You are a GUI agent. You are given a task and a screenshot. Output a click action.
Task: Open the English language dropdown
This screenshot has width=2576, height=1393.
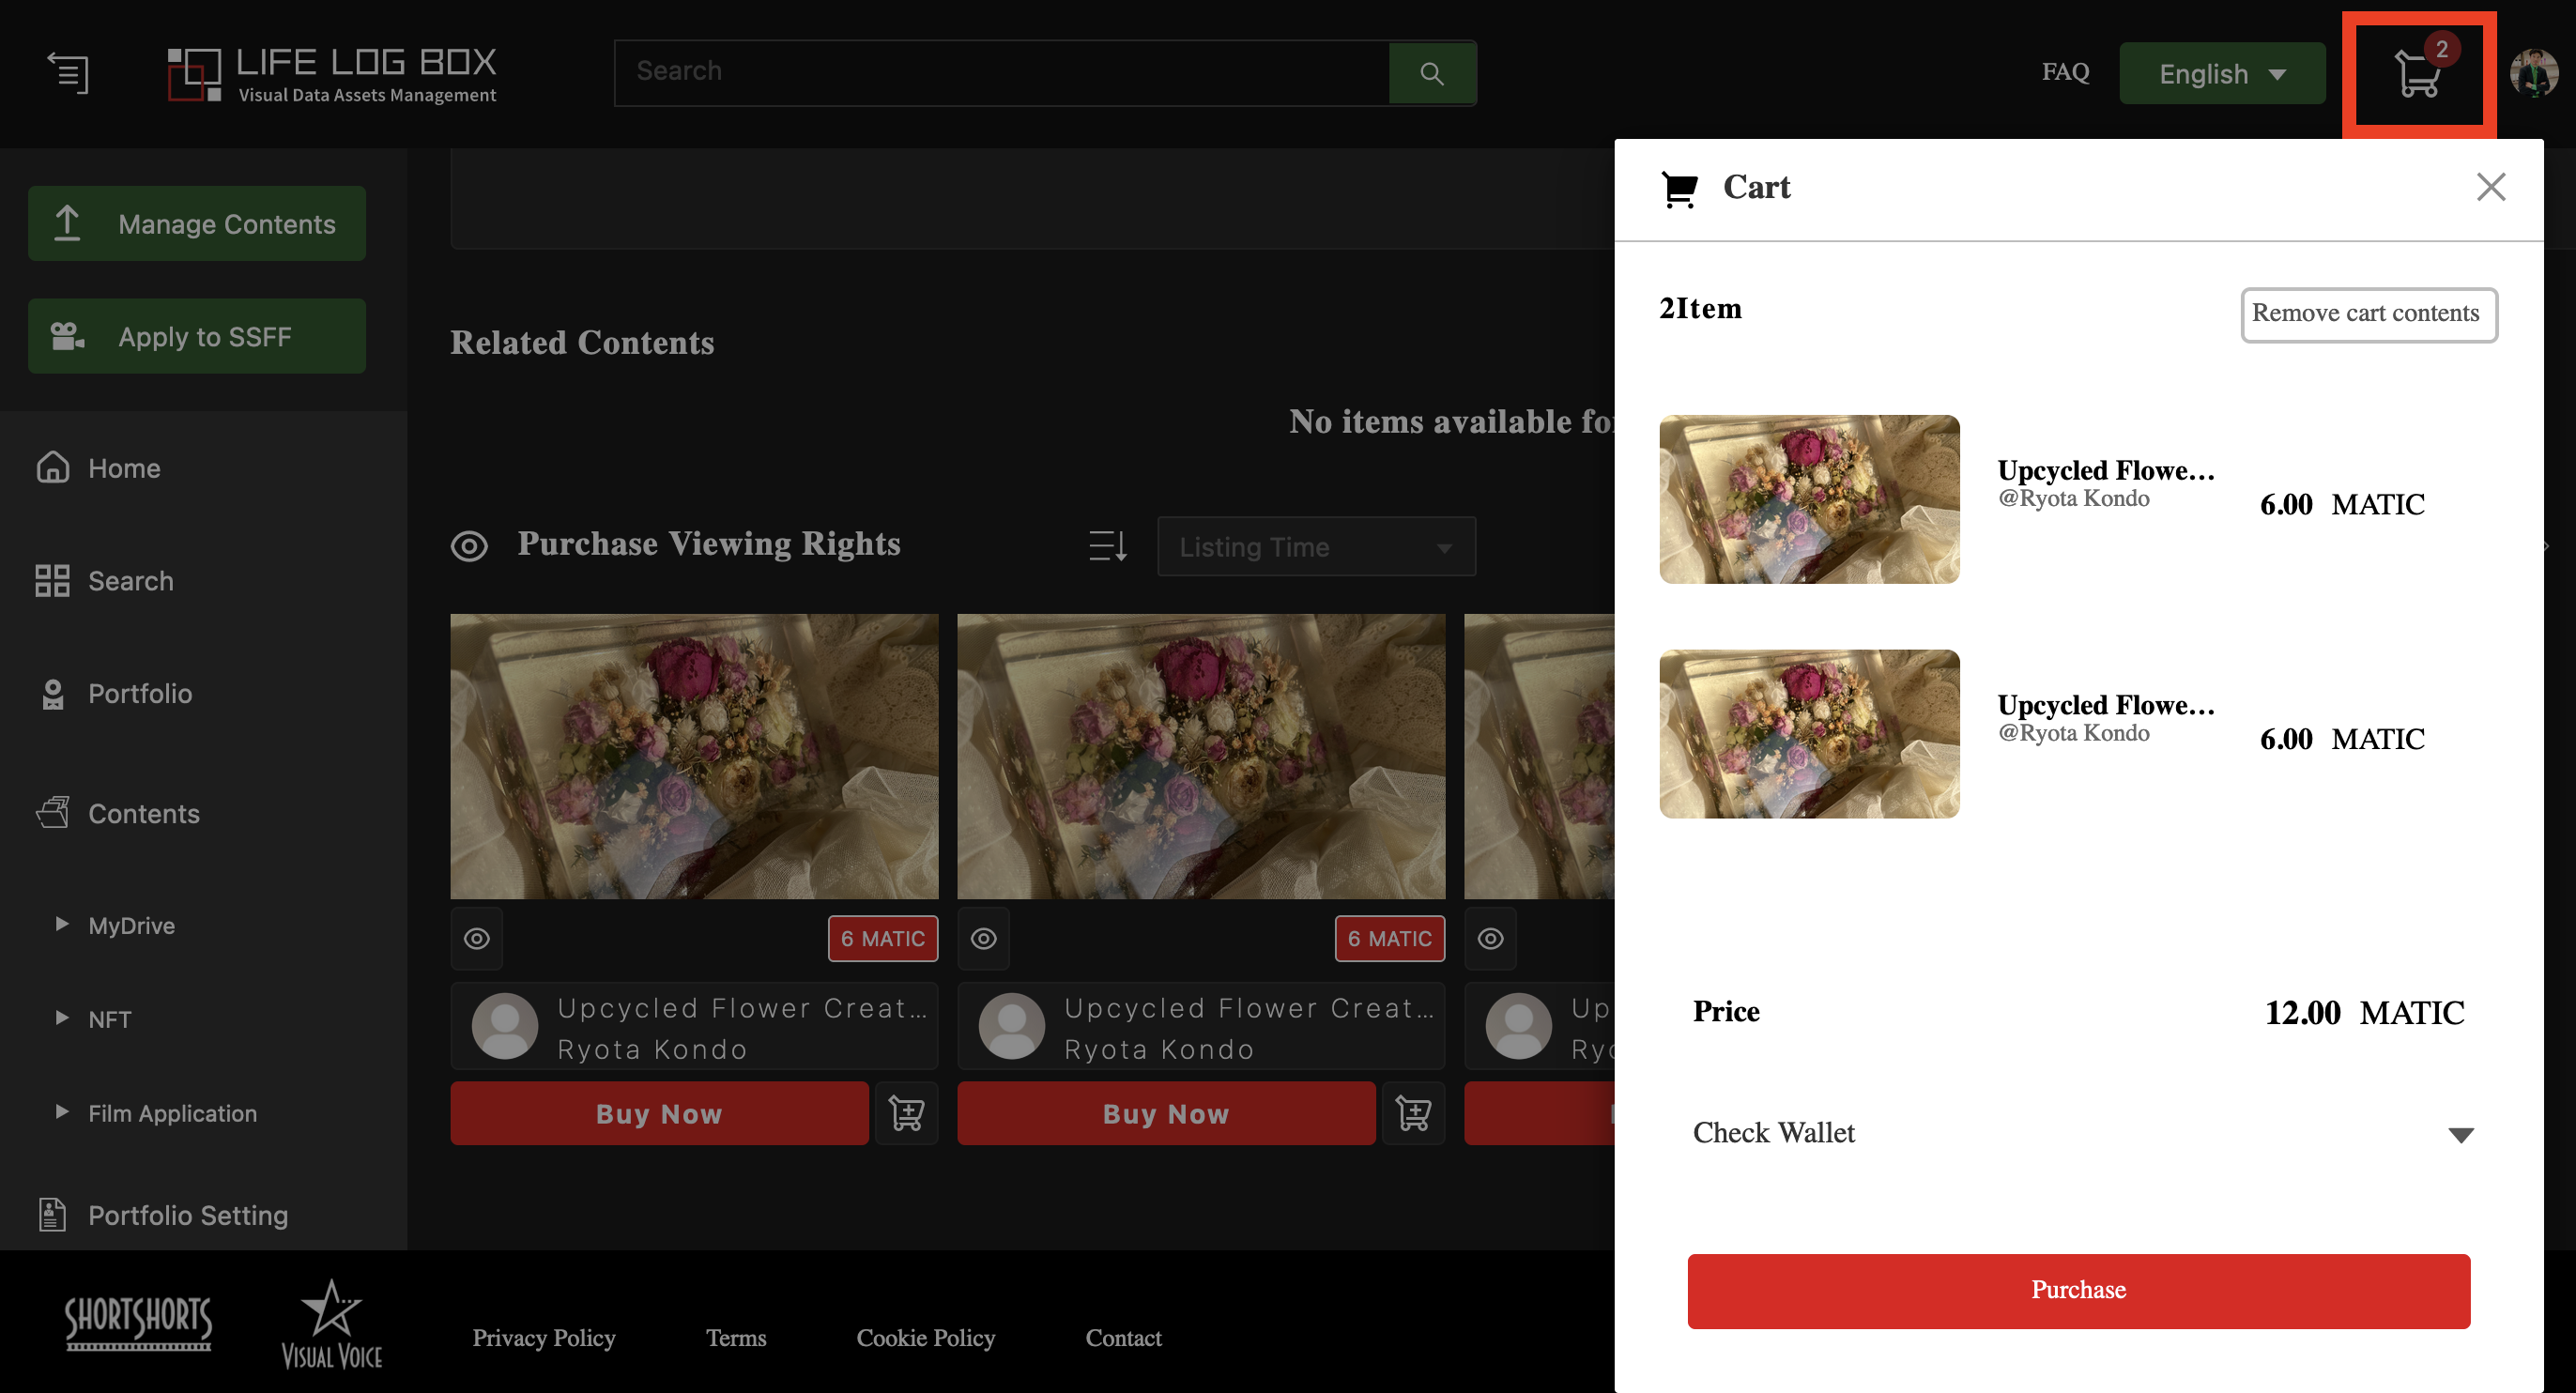2222,74
